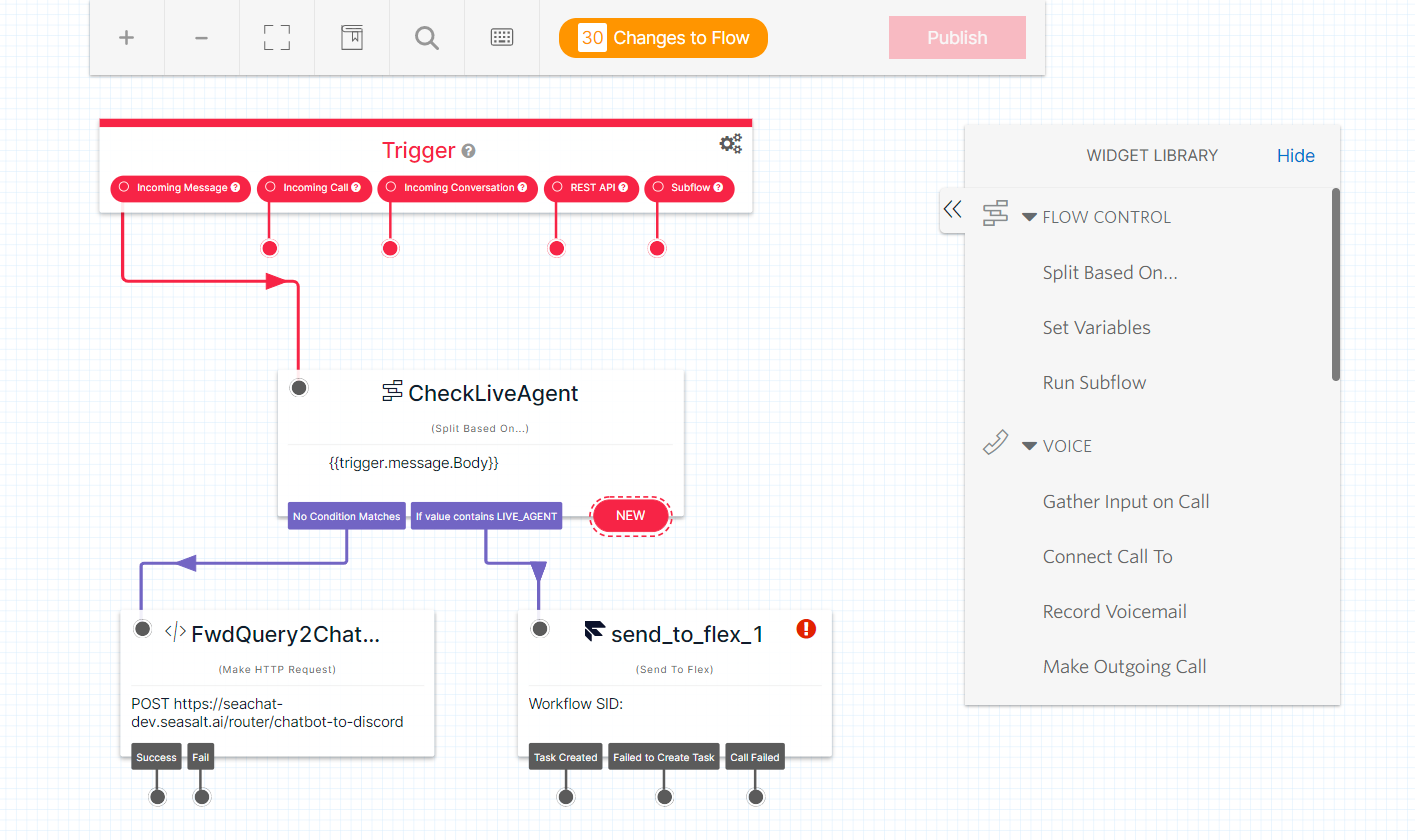Open keyboard shortcuts icon in toolbar
Viewport: 1415px width, 840px height.
click(502, 37)
